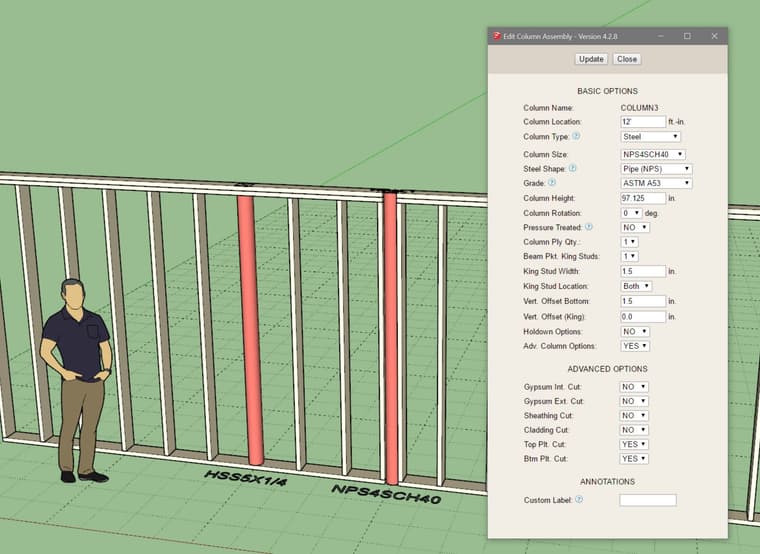
Task: Open the Column Type dropdown
Action: [651, 137]
